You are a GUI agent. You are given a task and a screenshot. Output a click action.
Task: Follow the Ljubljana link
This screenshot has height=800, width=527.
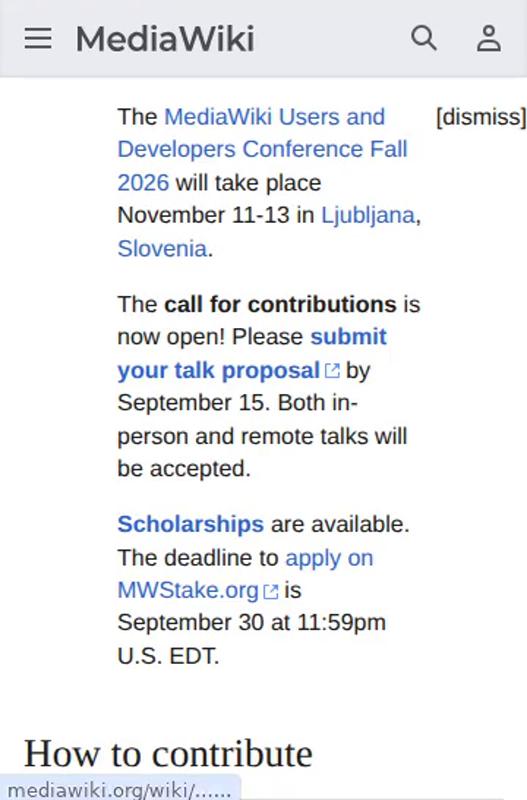[x=368, y=216]
